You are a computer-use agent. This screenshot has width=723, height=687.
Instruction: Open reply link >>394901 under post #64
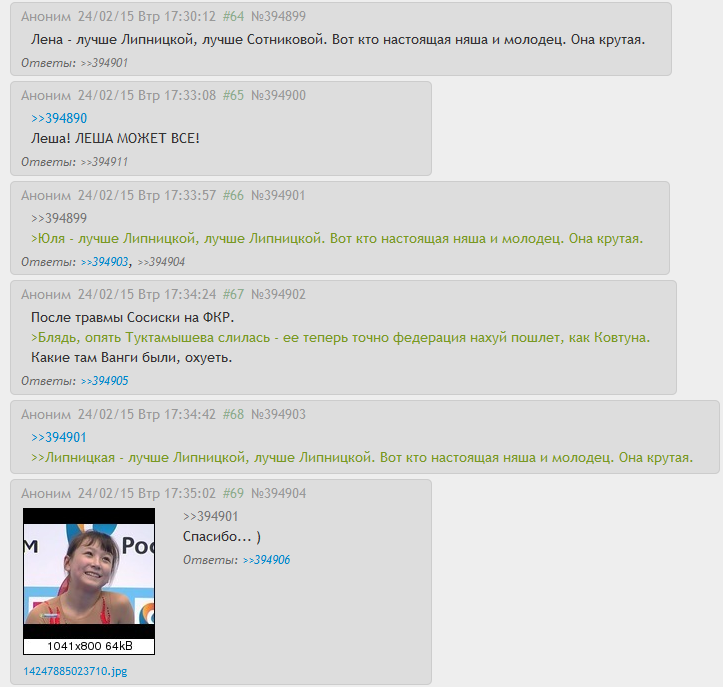104,63
